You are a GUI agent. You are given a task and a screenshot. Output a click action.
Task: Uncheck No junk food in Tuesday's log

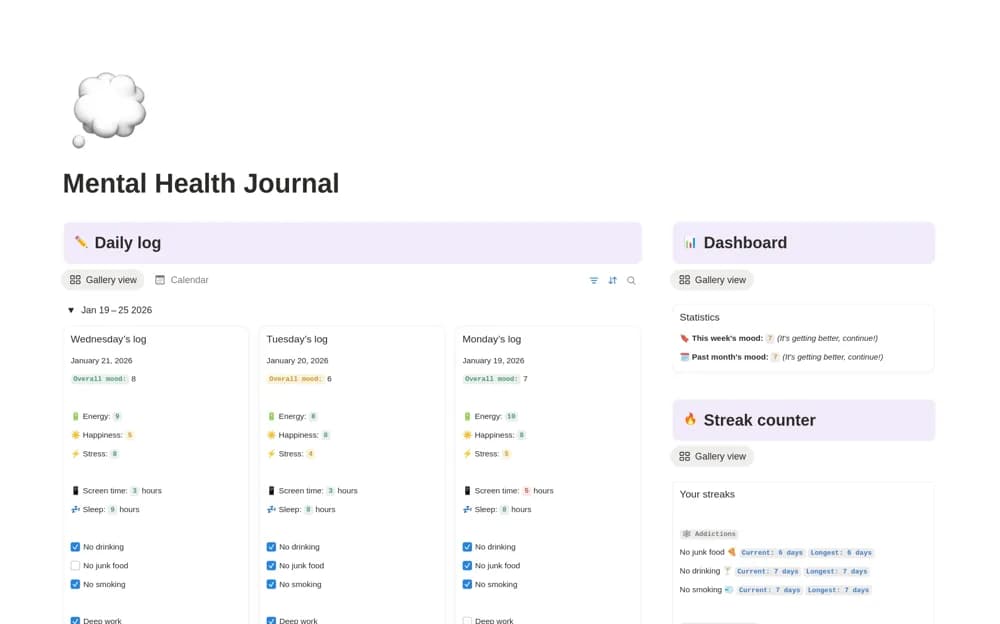click(x=271, y=565)
